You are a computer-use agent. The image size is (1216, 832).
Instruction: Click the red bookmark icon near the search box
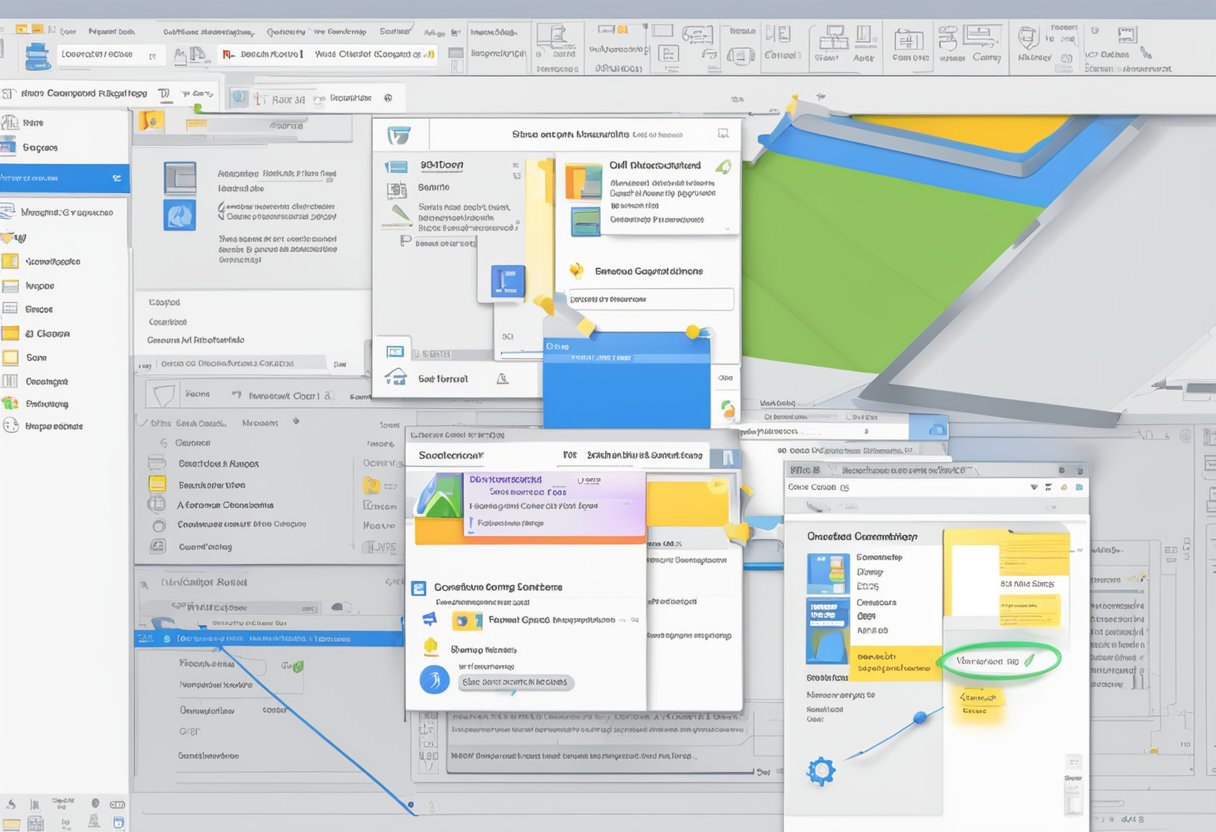(x=226, y=53)
